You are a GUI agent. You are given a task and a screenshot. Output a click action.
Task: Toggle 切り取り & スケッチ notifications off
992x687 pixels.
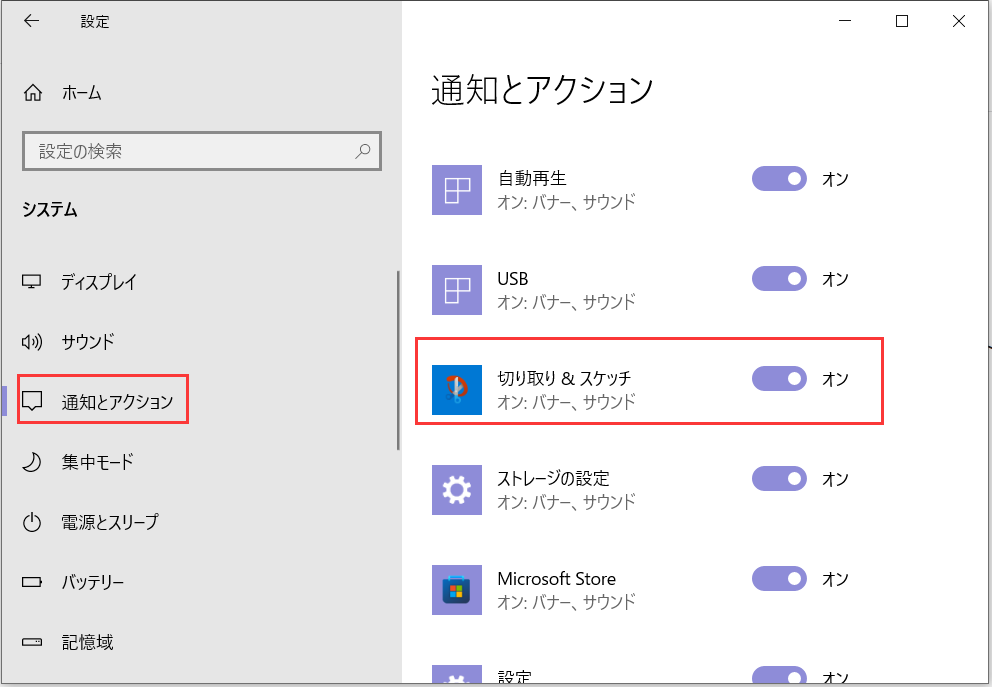[779, 379]
